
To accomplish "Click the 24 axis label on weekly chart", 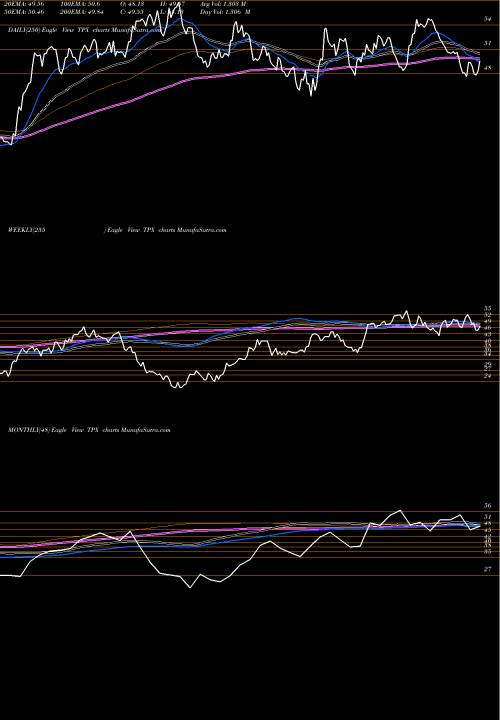I will pyautogui.click(x=488, y=376).
